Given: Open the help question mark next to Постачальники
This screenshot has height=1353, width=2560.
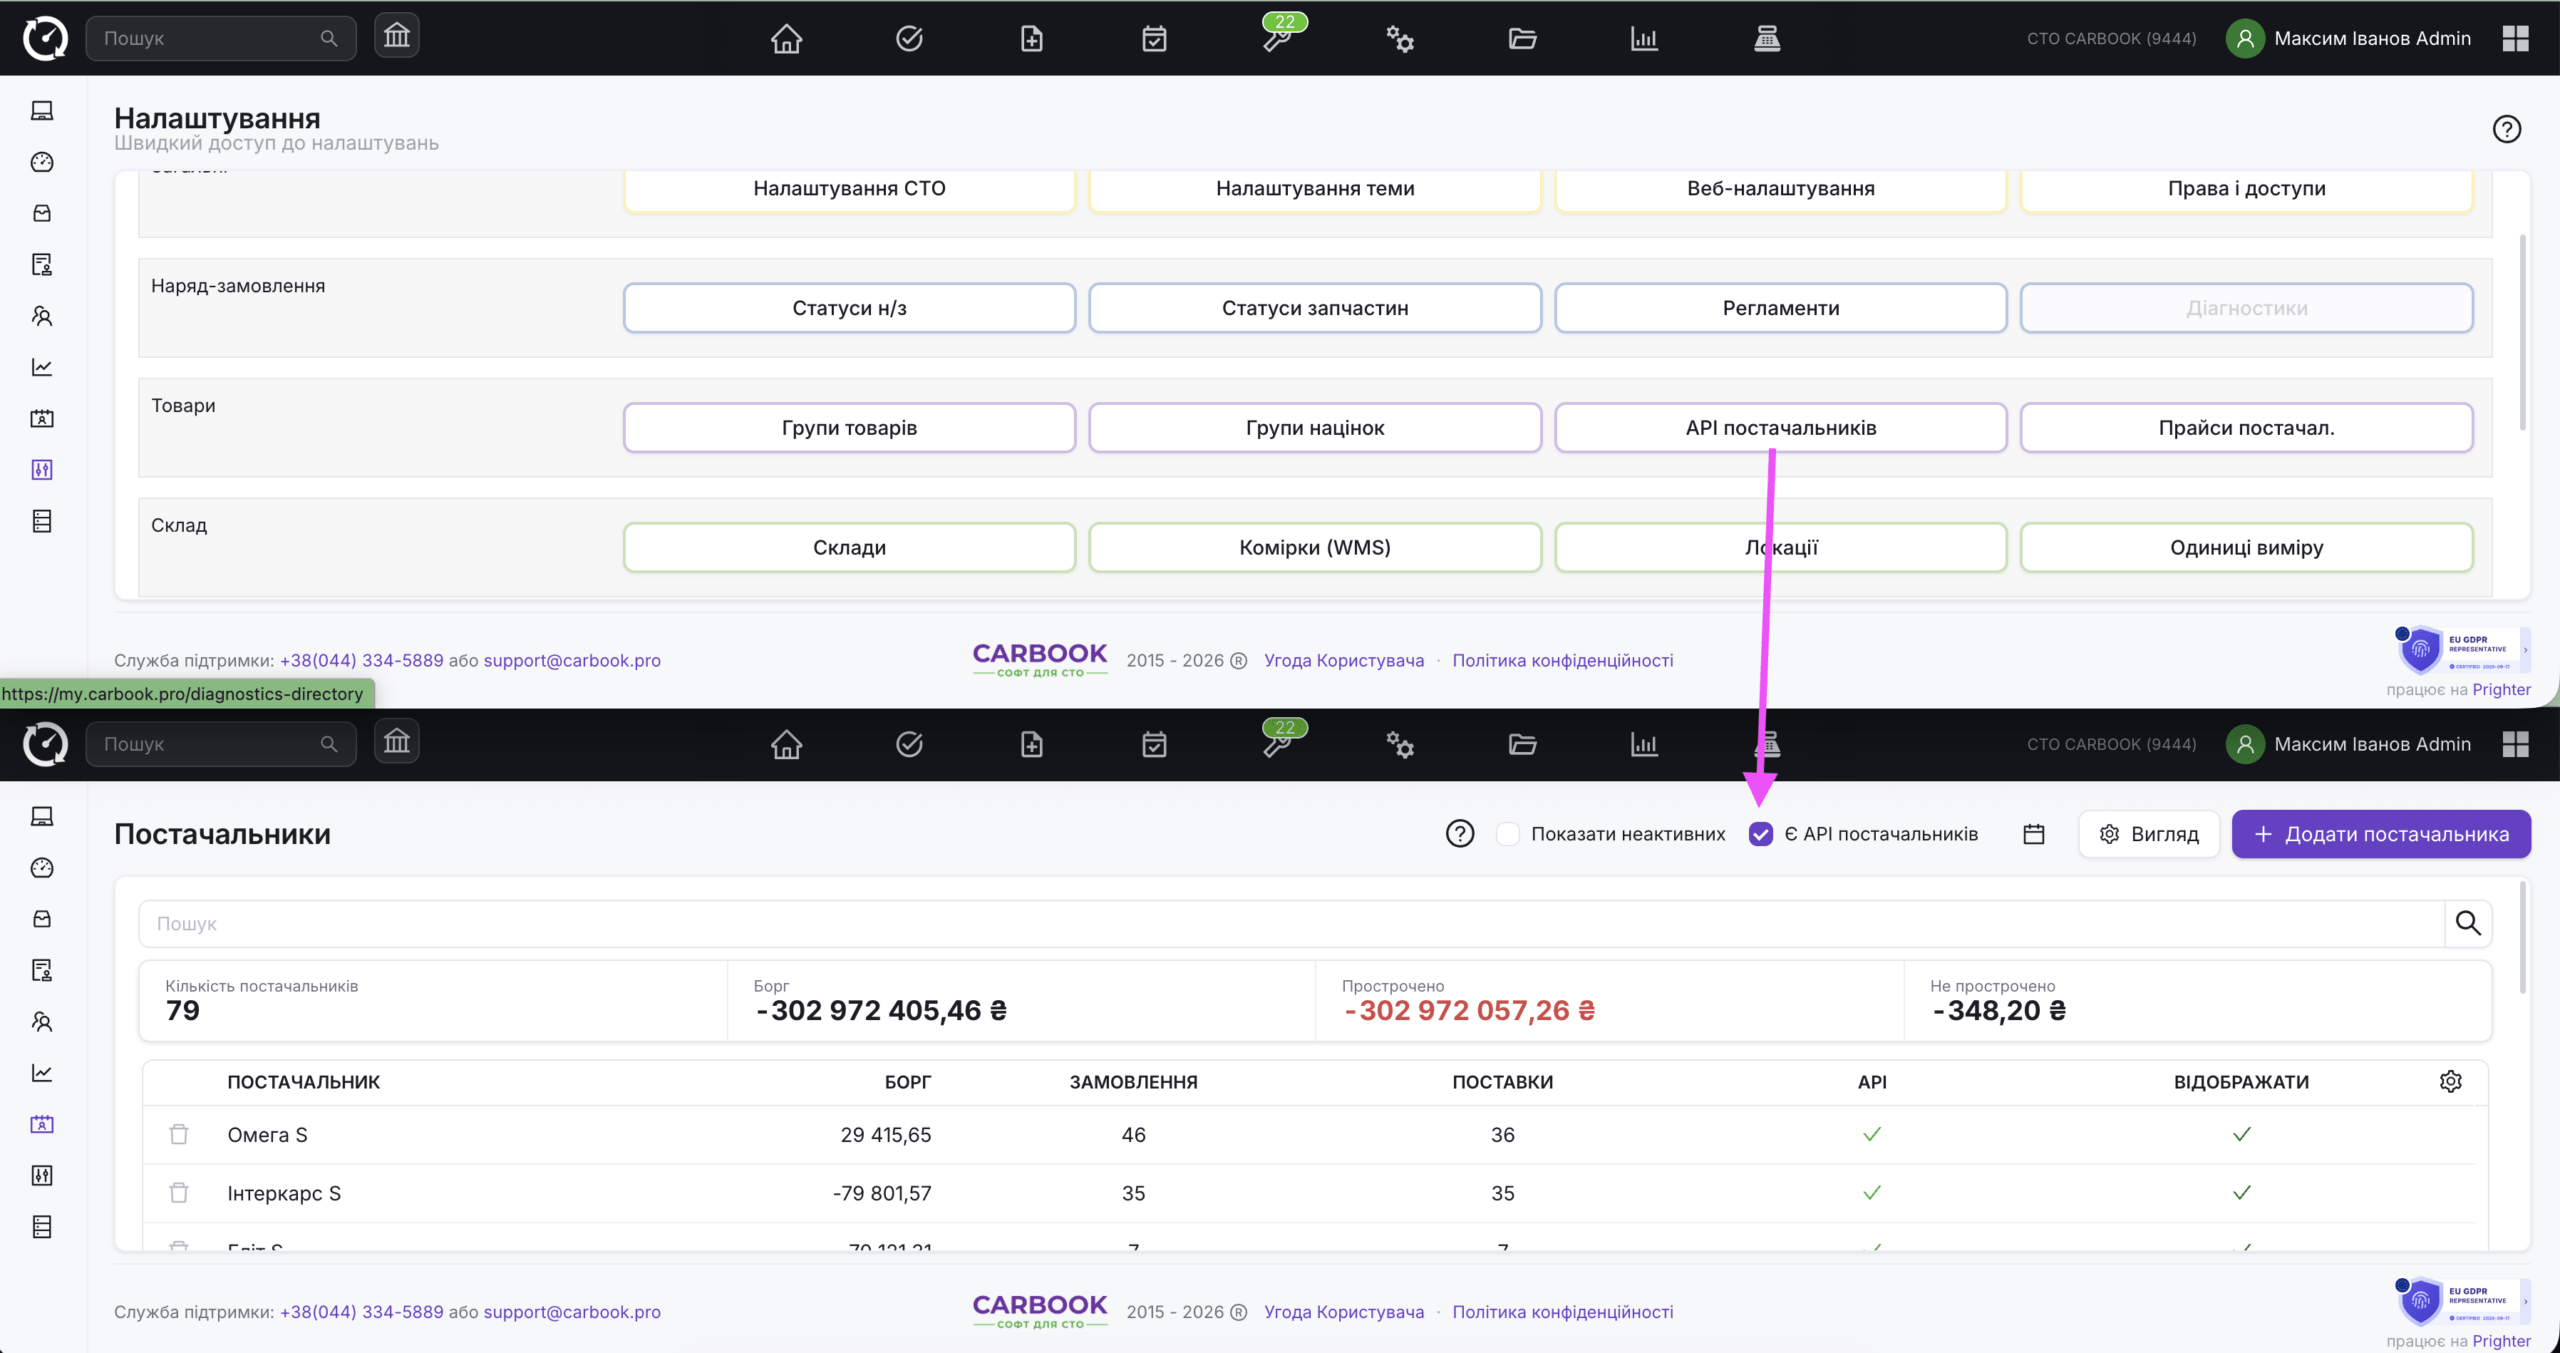Looking at the screenshot, I should [1460, 833].
